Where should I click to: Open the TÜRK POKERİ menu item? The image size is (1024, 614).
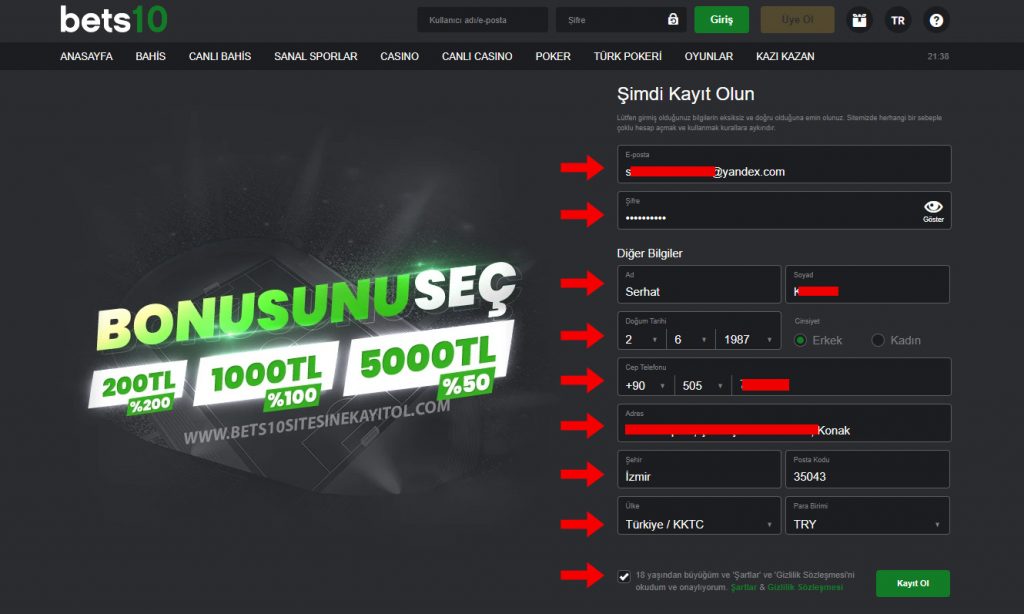pos(627,56)
